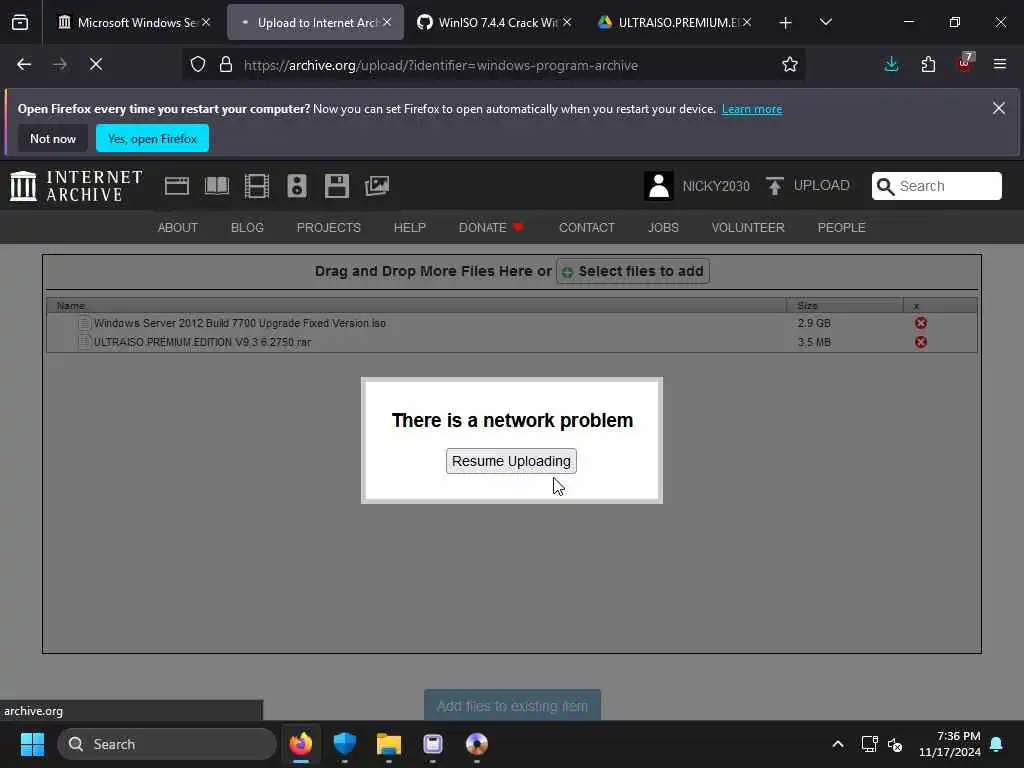Open the PROJECTS menu item
This screenshot has width=1024, height=768.
[x=328, y=227]
